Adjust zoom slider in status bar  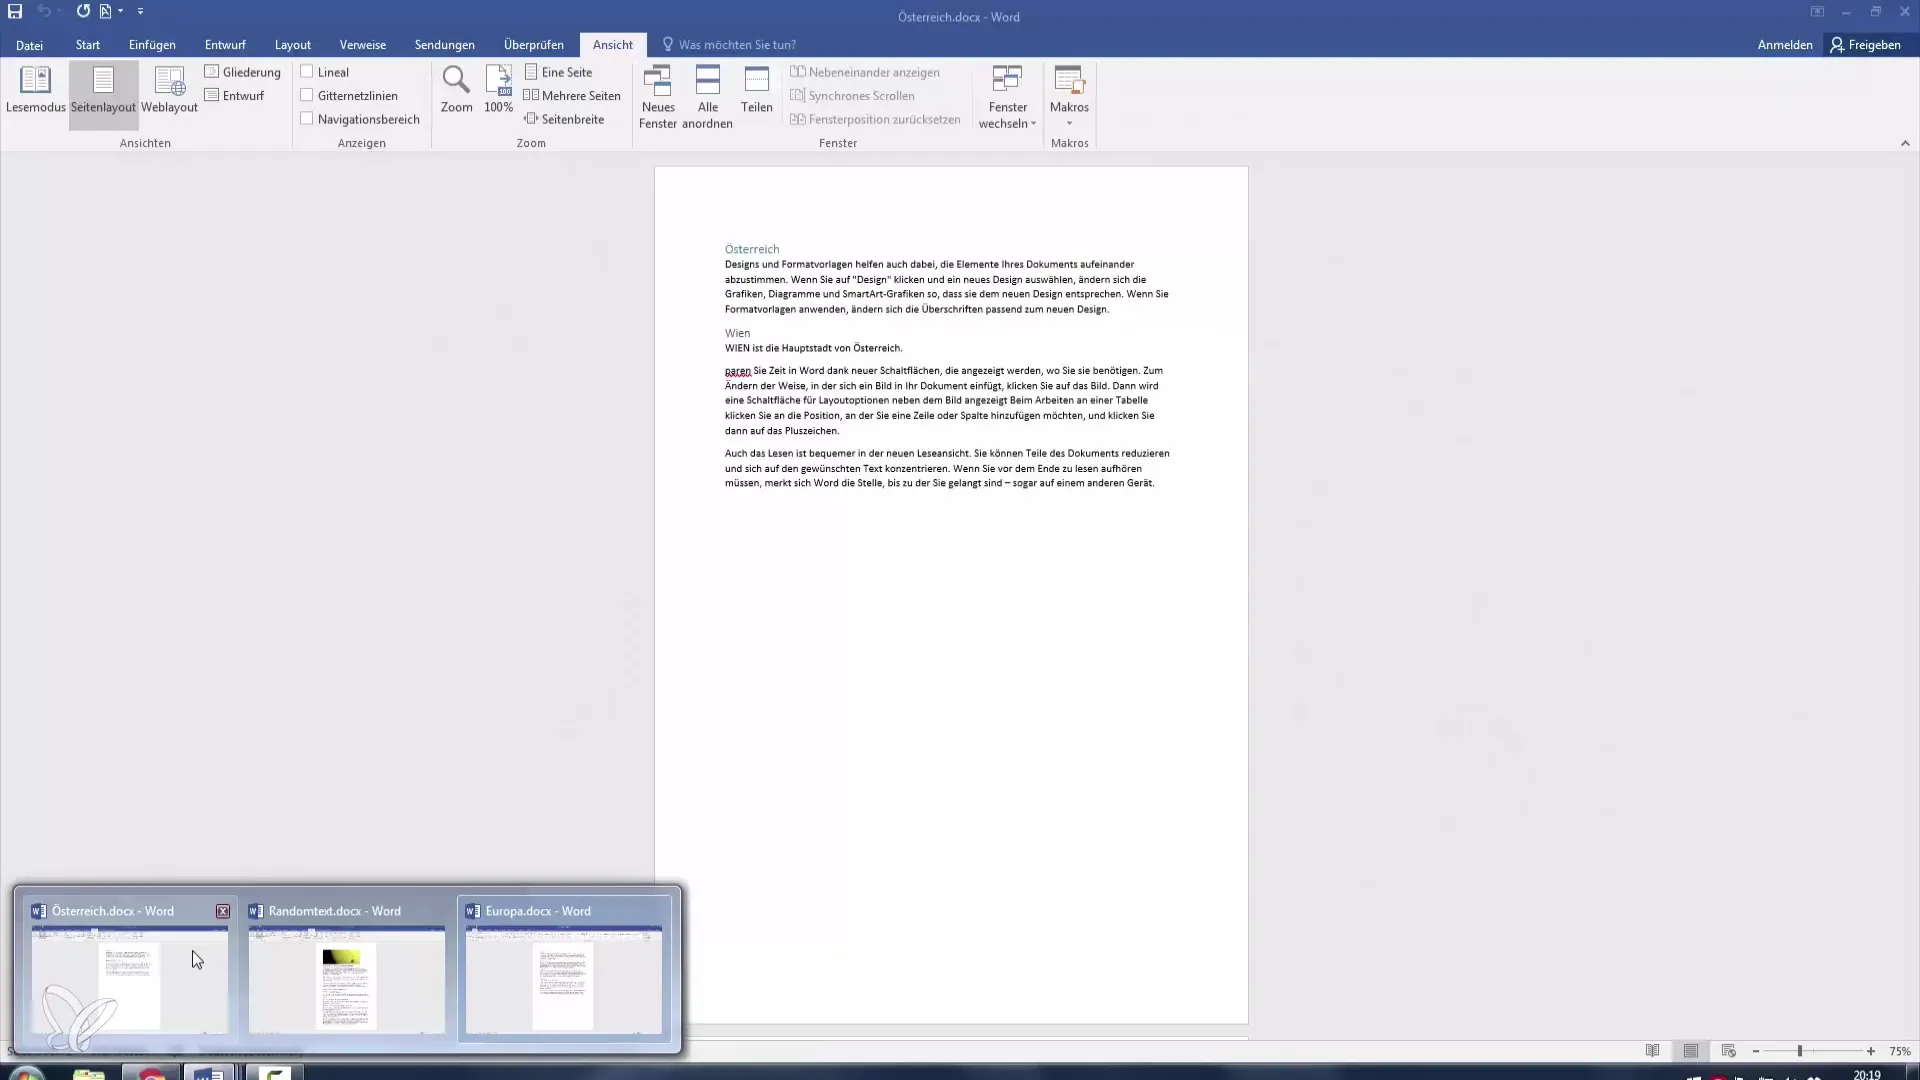tap(1799, 1051)
